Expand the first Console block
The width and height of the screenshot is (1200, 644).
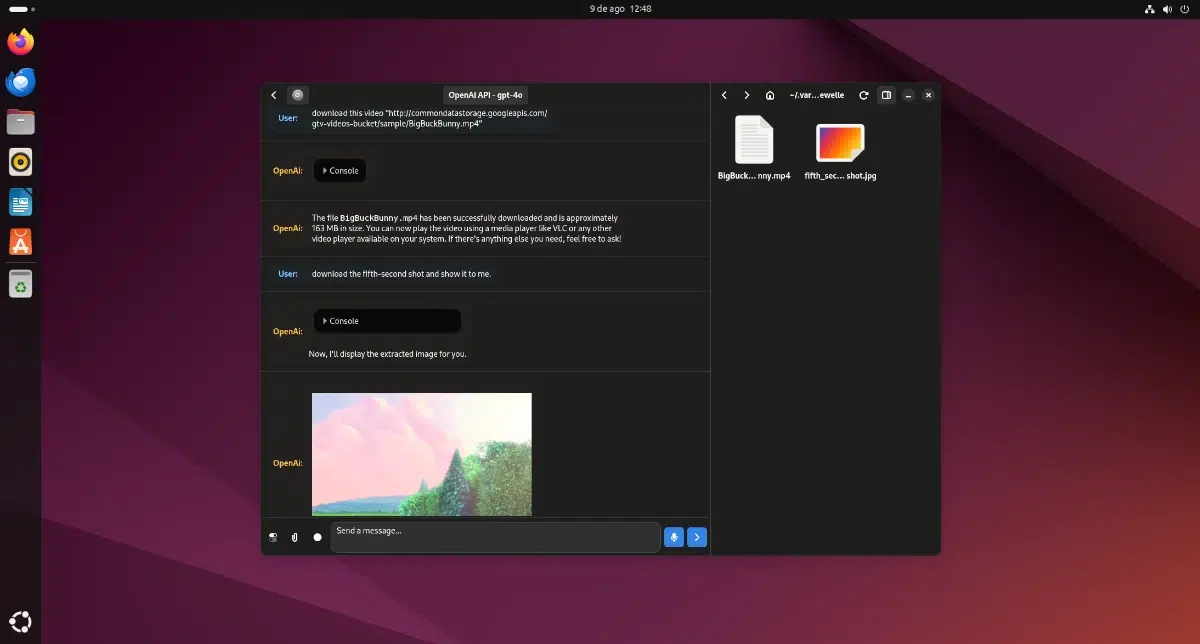(340, 171)
